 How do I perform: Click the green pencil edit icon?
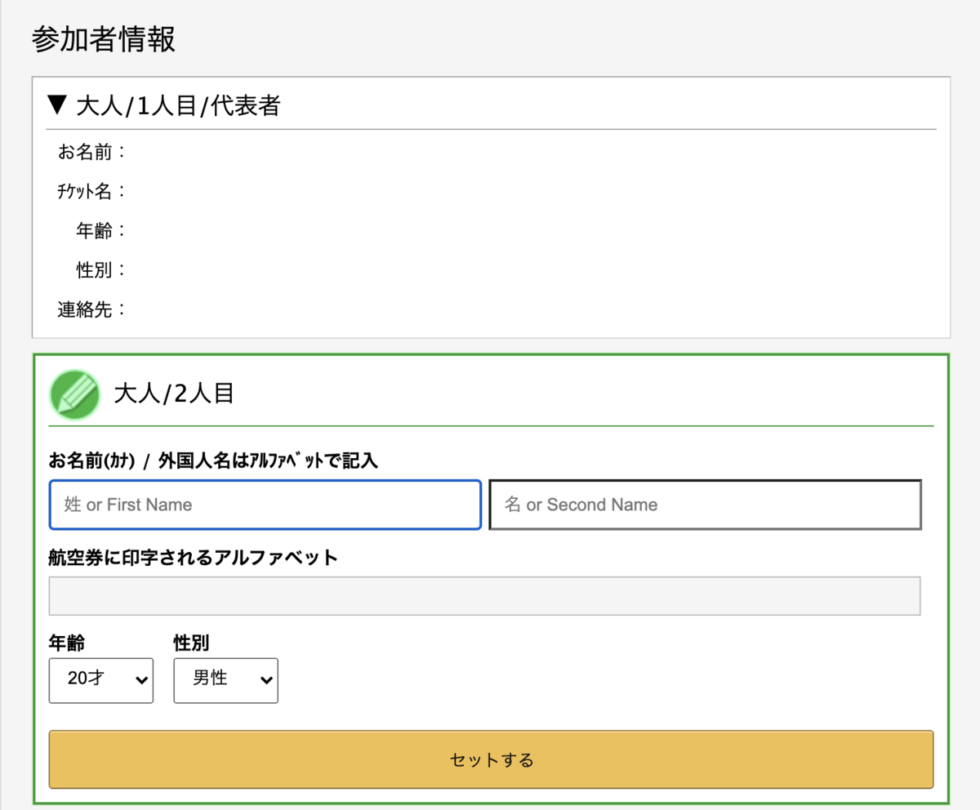(x=74, y=394)
